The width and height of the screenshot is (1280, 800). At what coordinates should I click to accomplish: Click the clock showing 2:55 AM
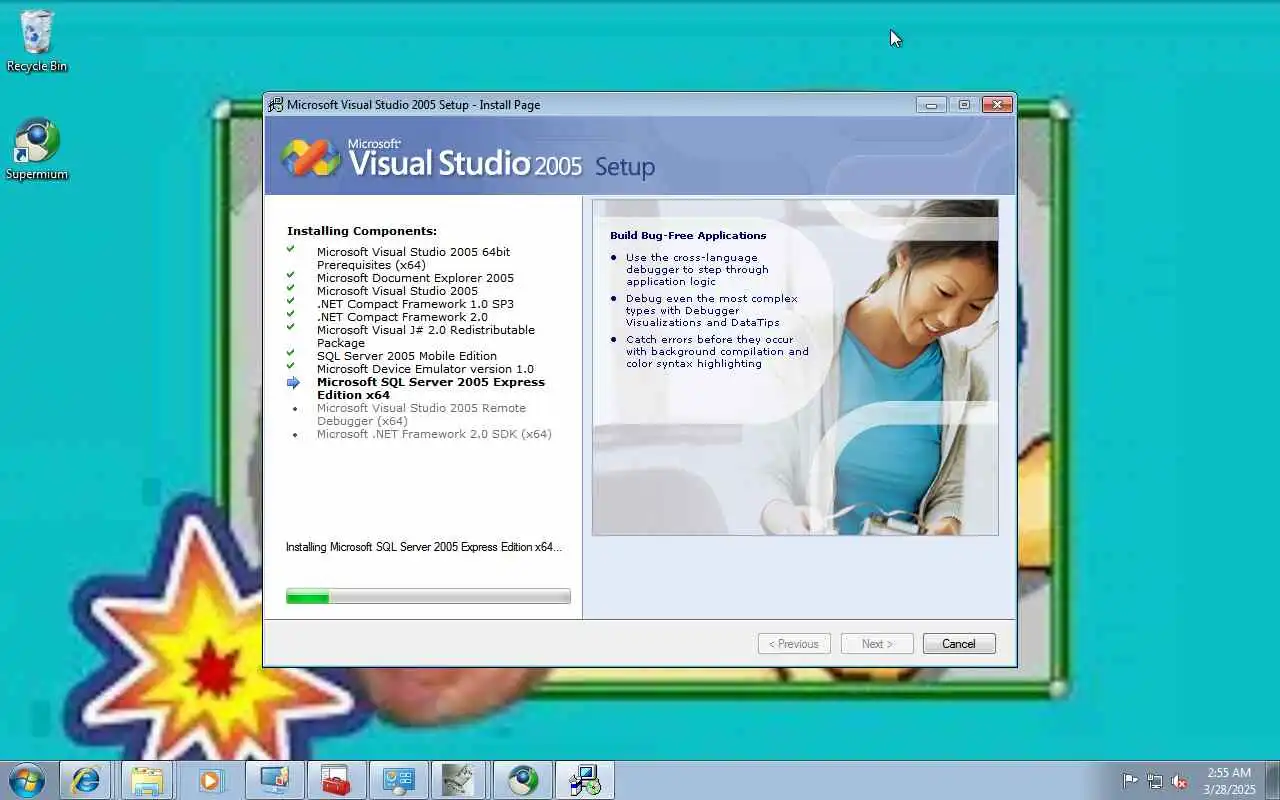[x=1228, y=773]
